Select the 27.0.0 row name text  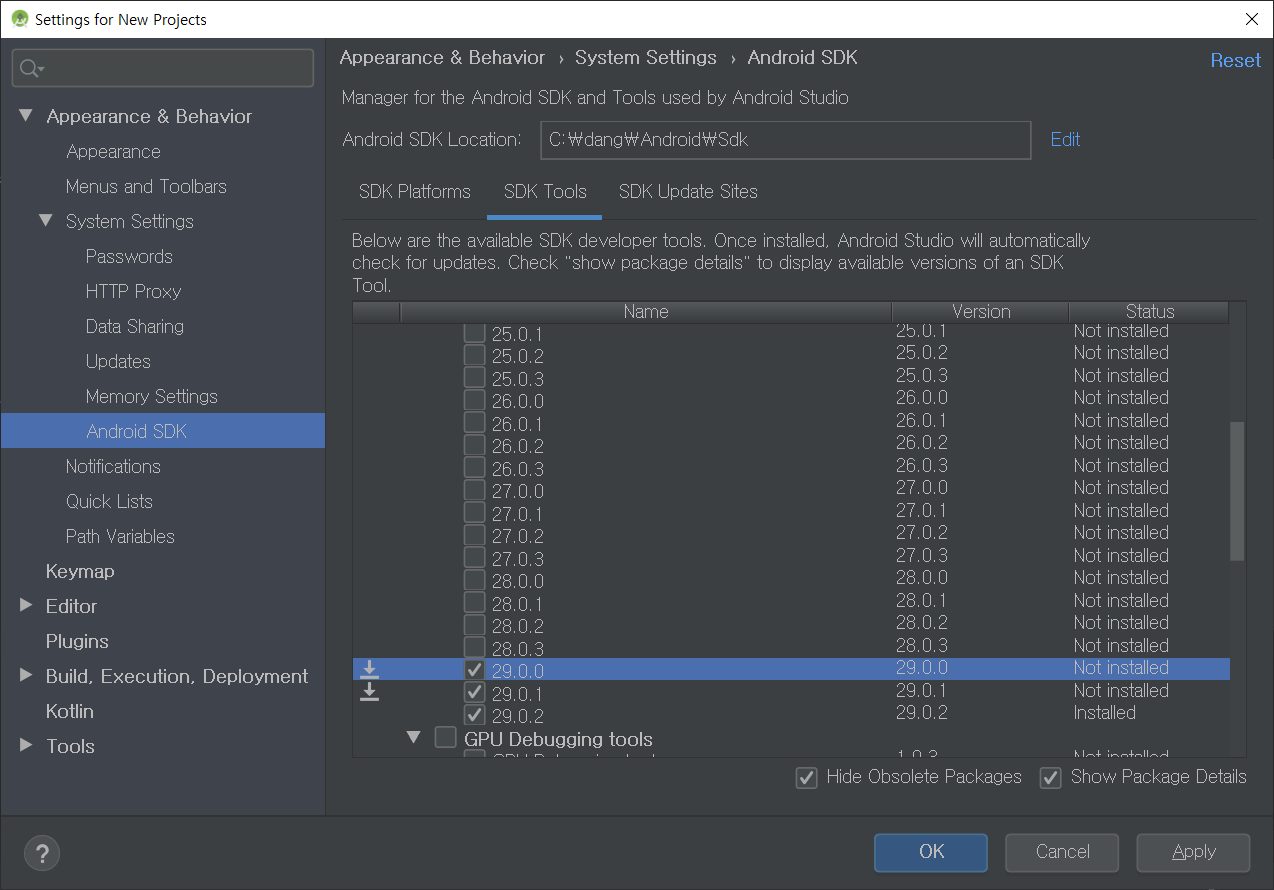(x=518, y=491)
